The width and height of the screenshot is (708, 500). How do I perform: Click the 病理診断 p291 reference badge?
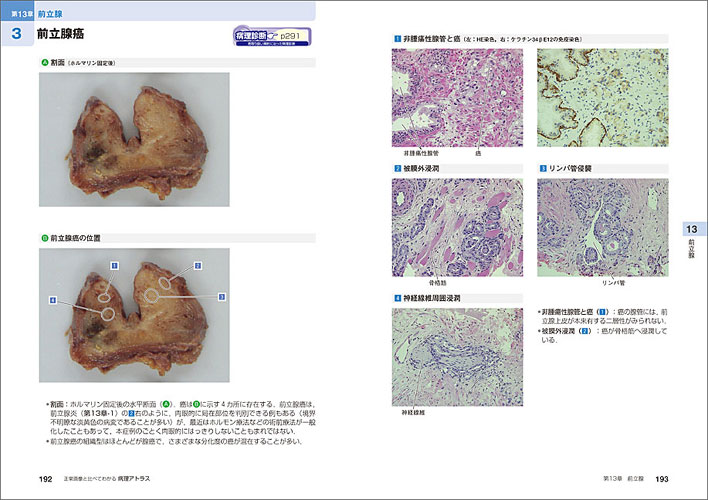click(x=270, y=37)
